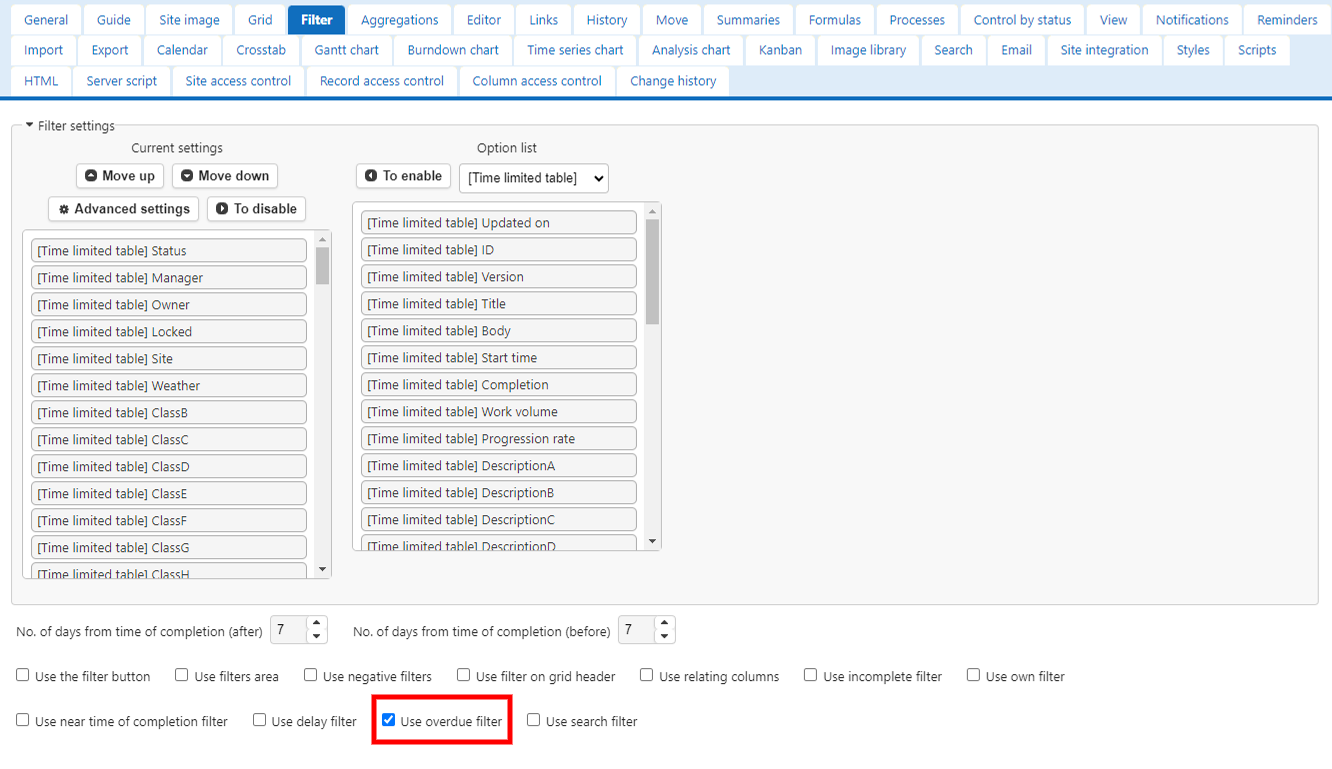Click the To enable button
The height and width of the screenshot is (769, 1332).
click(x=403, y=176)
